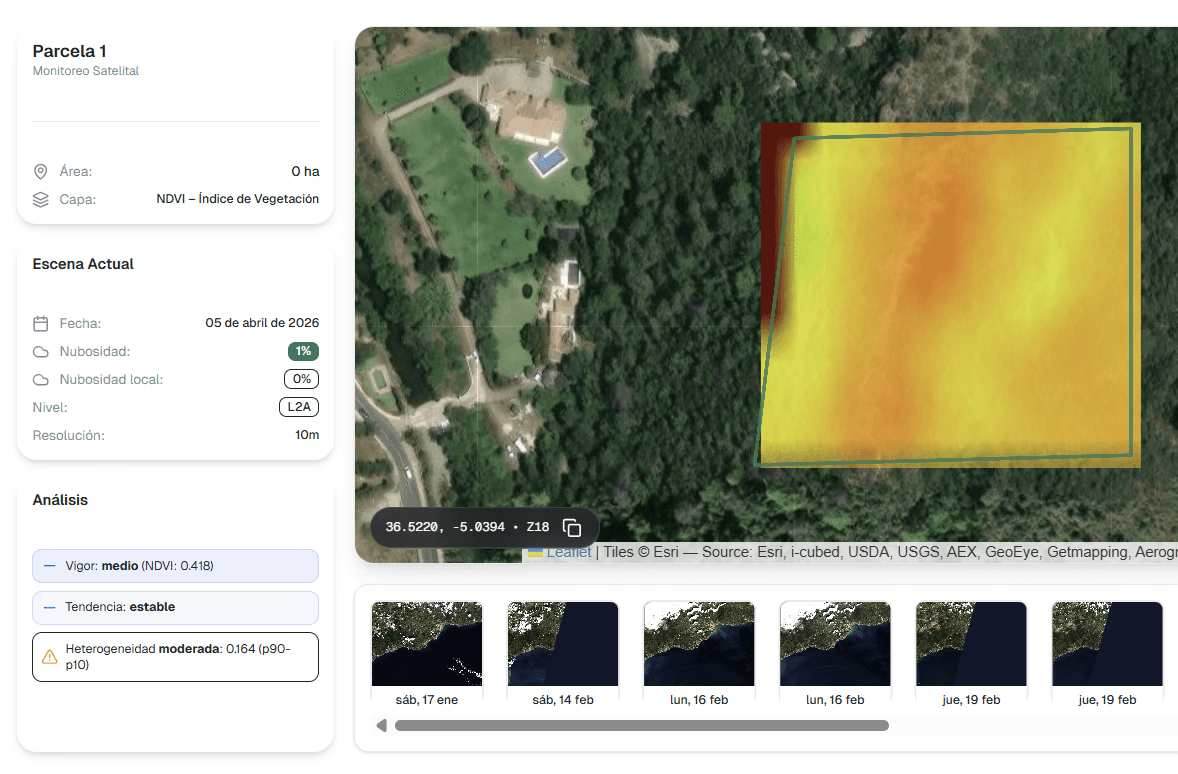This screenshot has height=774, width=1178.
Task: Click the date 05 de abril de 2026
Action: 262,323
